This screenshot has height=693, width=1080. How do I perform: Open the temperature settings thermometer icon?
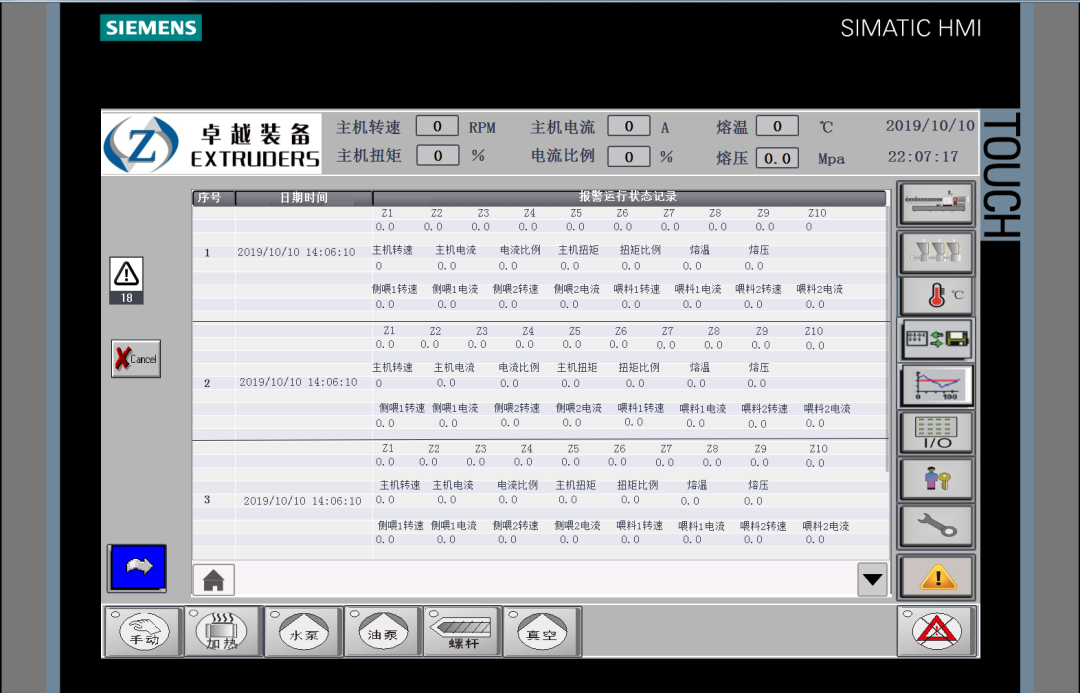coord(936,296)
